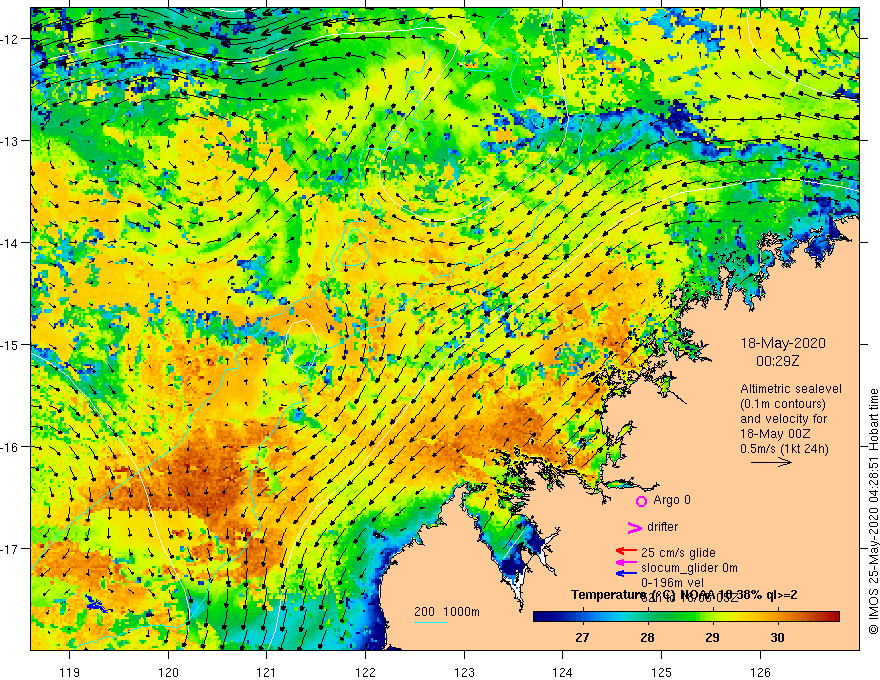Click the color bar tick label 27
This screenshot has width=880, height=680.
click(x=582, y=637)
